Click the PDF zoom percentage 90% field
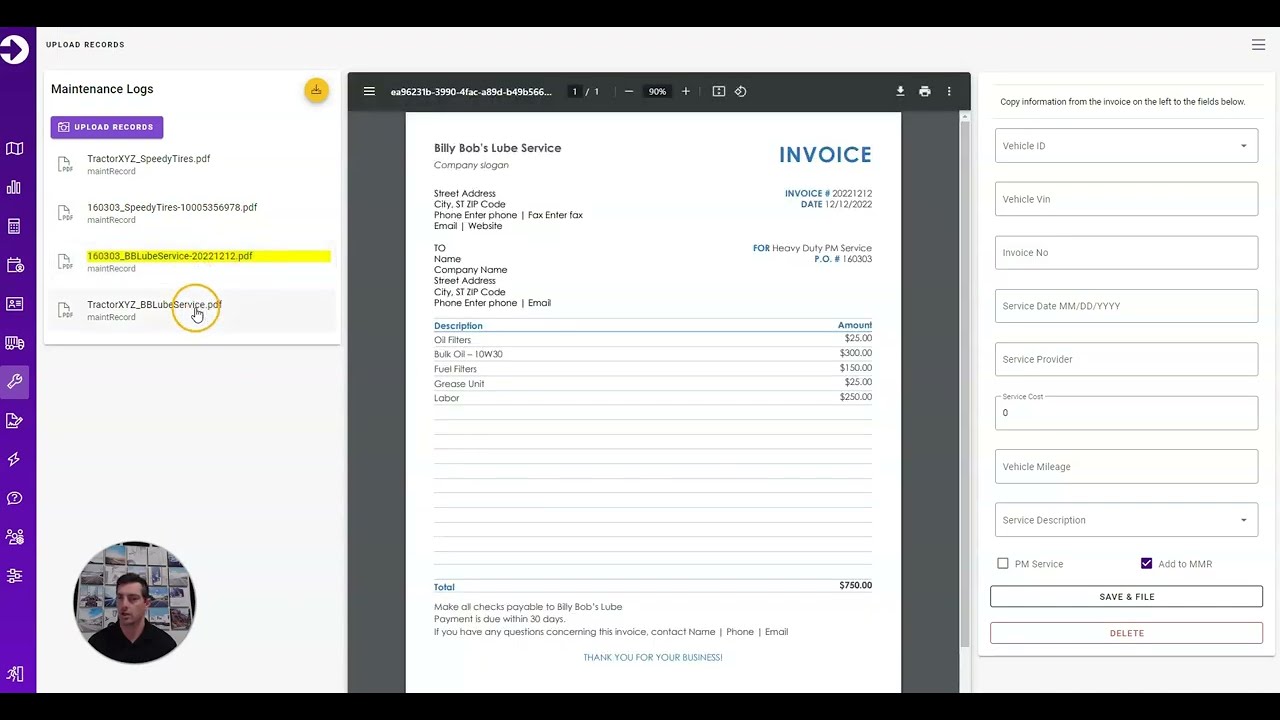 pyautogui.click(x=657, y=91)
